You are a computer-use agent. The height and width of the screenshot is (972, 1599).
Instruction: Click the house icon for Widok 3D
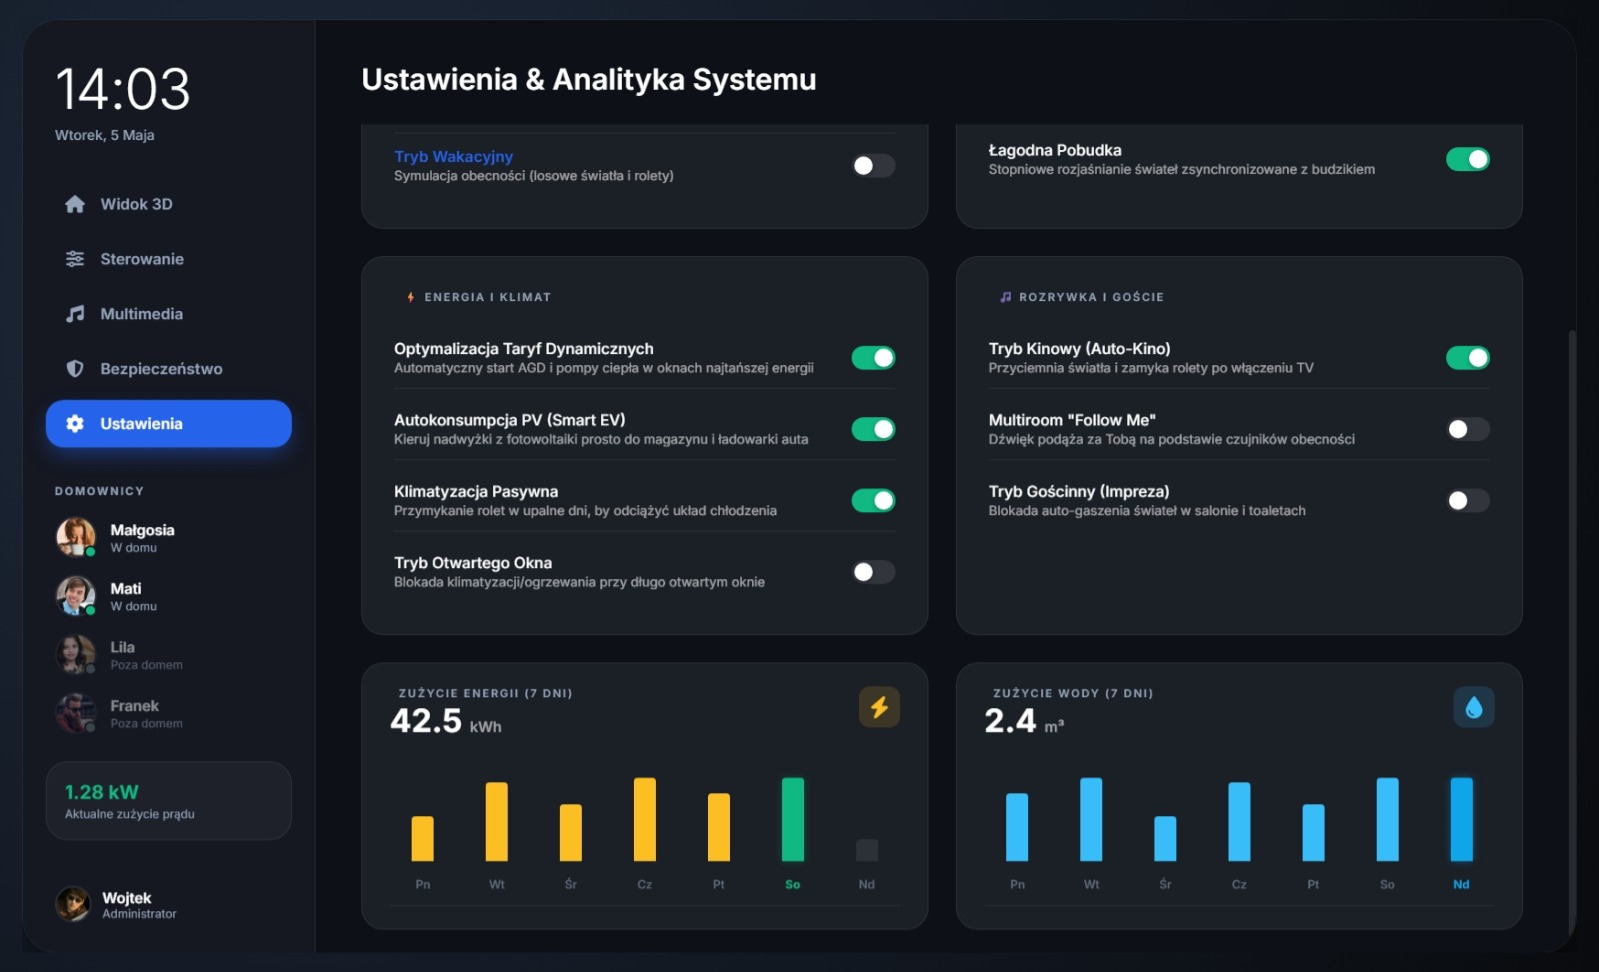click(75, 204)
